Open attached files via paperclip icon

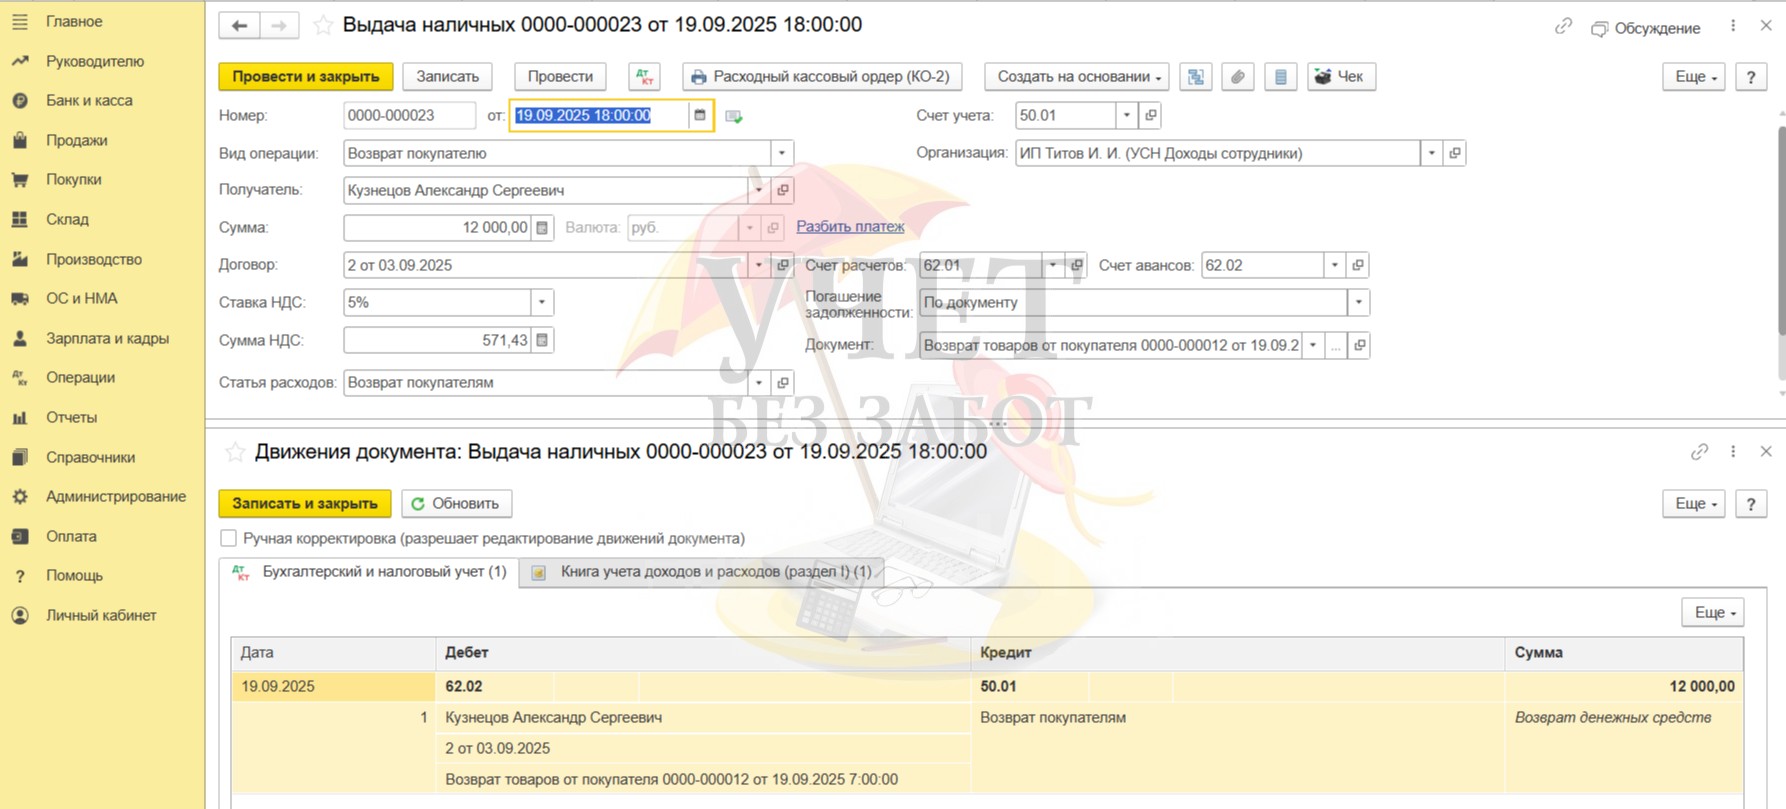pyautogui.click(x=1238, y=77)
